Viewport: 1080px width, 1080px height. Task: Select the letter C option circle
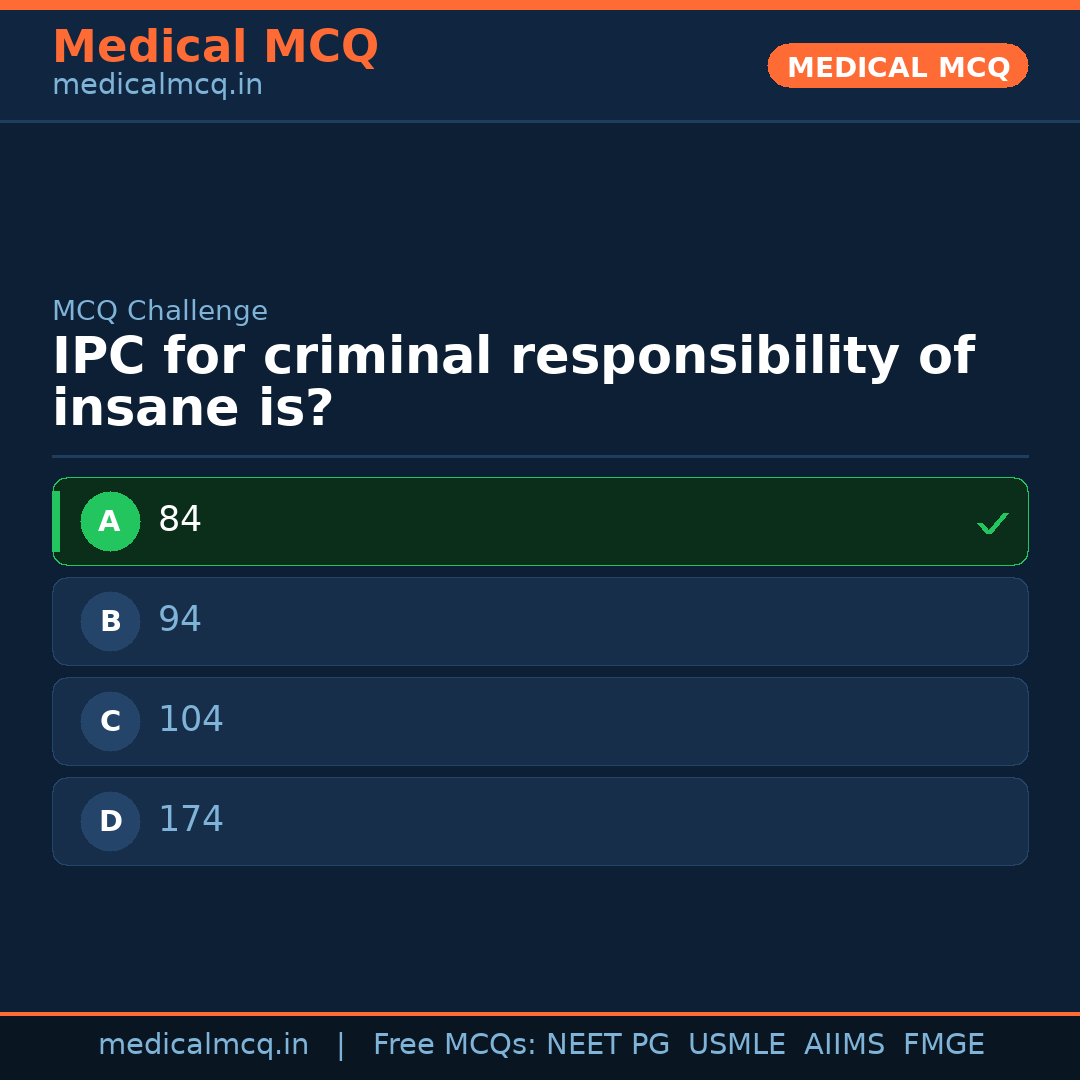pos(110,721)
